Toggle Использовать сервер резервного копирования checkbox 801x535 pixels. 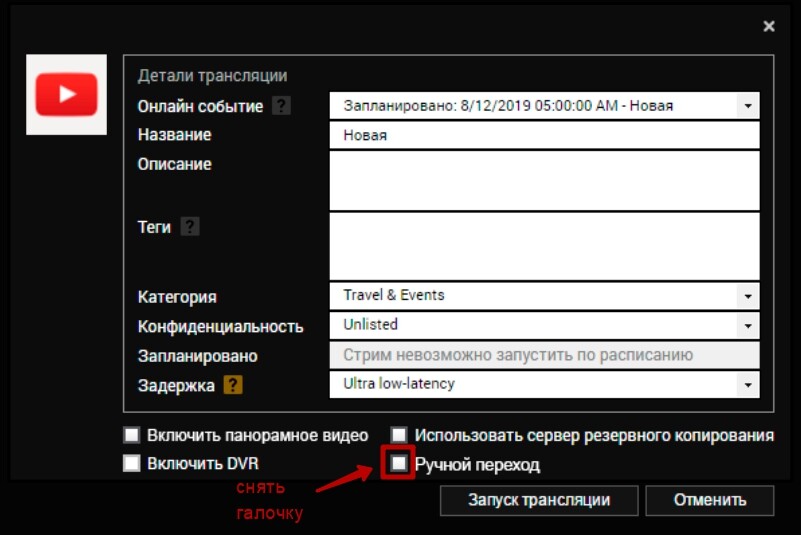pyautogui.click(x=399, y=435)
